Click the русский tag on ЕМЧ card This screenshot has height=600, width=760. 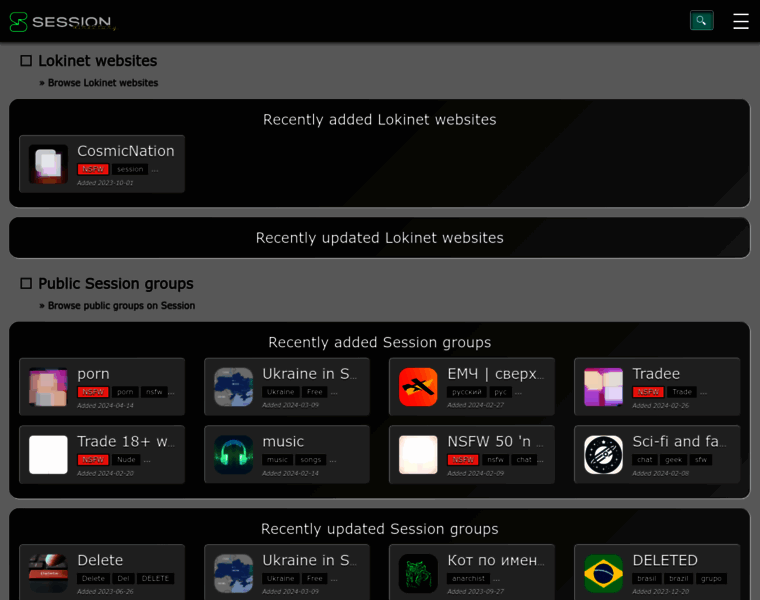(466, 392)
